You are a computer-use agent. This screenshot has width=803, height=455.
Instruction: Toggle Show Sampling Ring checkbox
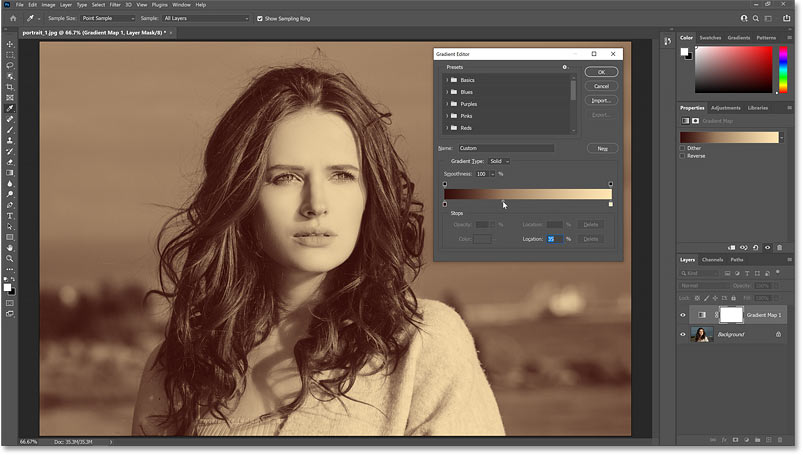pyautogui.click(x=260, y=18)
